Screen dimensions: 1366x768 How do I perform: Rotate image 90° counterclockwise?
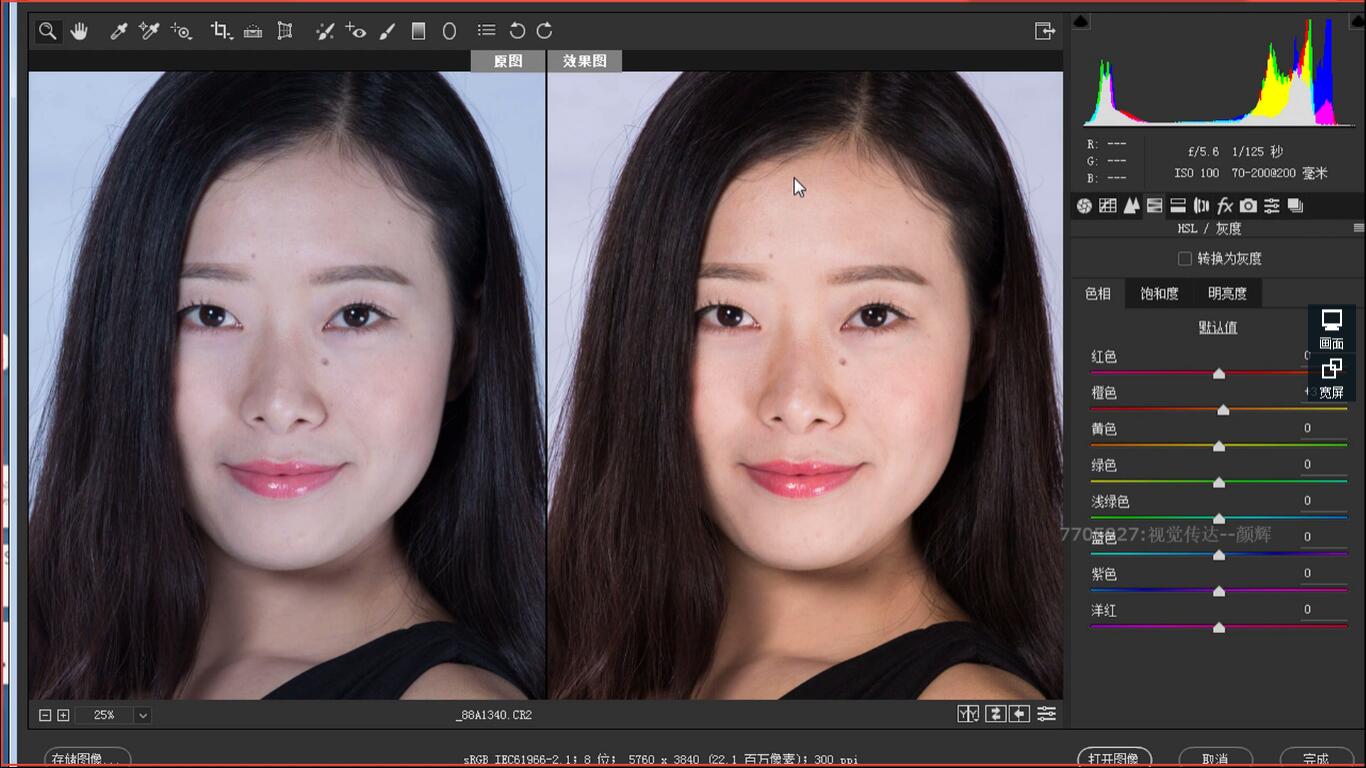pos(517,31)
